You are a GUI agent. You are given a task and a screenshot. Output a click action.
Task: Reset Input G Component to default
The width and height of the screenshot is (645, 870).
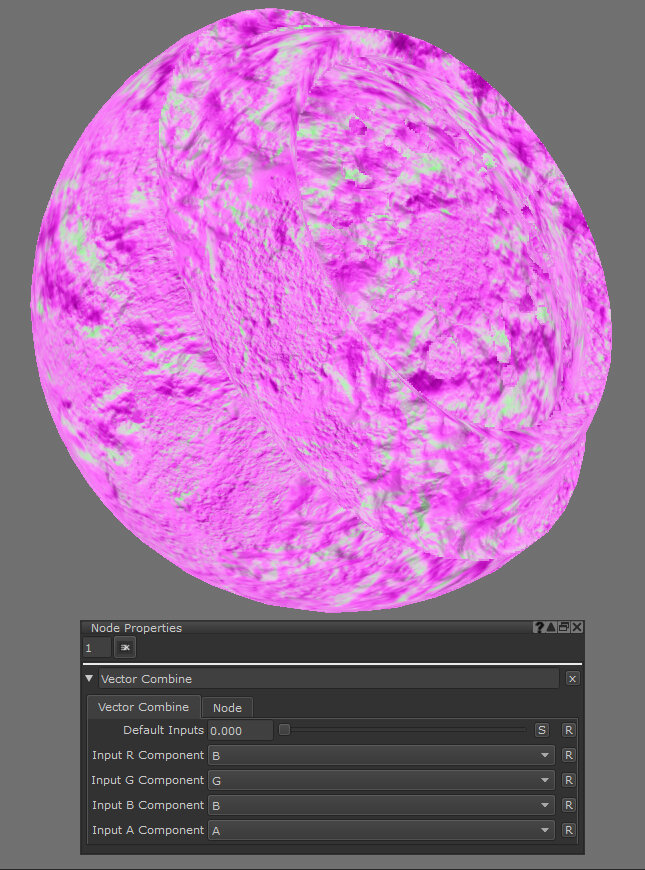(569, 780)
